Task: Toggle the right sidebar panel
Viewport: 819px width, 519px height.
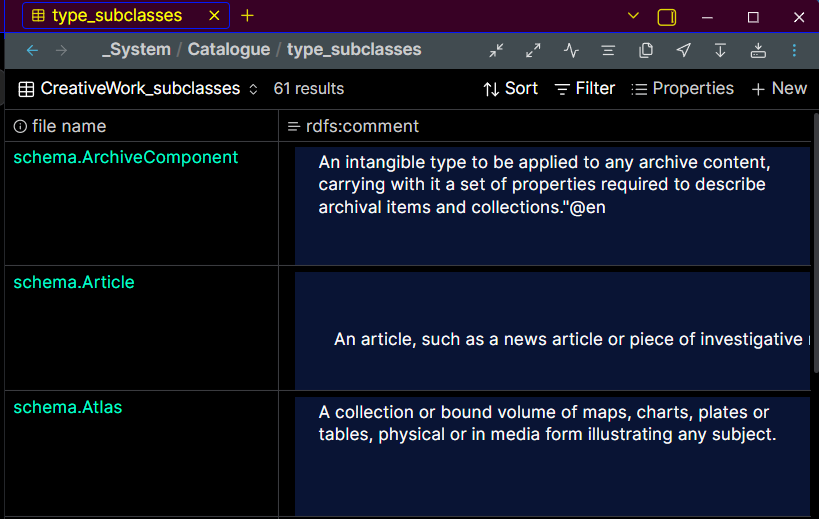Action: 667,17
